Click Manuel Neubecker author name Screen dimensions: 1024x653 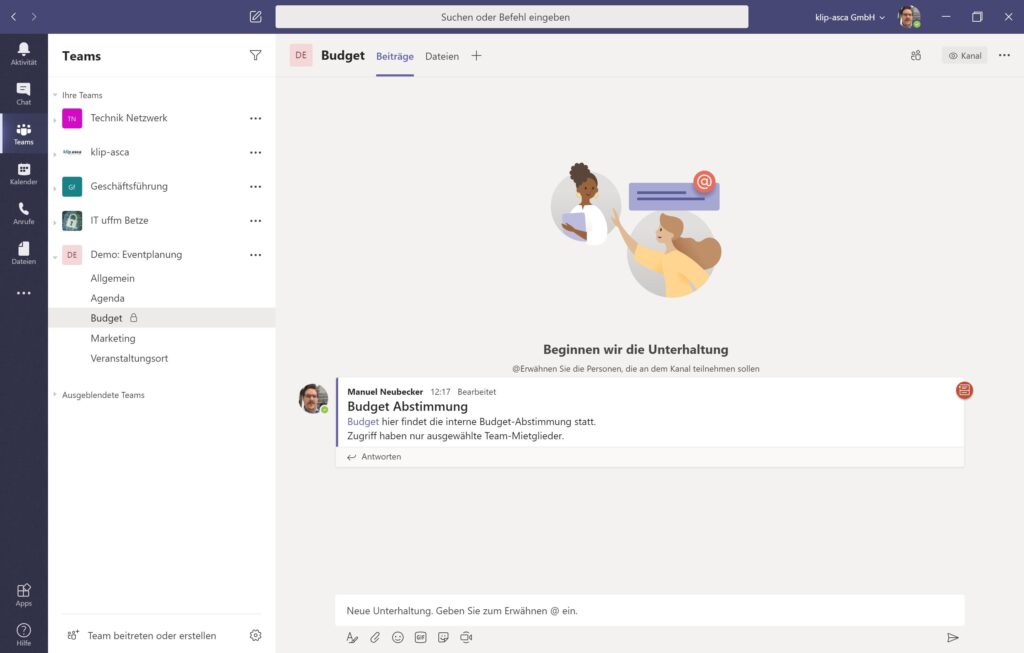click(385, 392)
